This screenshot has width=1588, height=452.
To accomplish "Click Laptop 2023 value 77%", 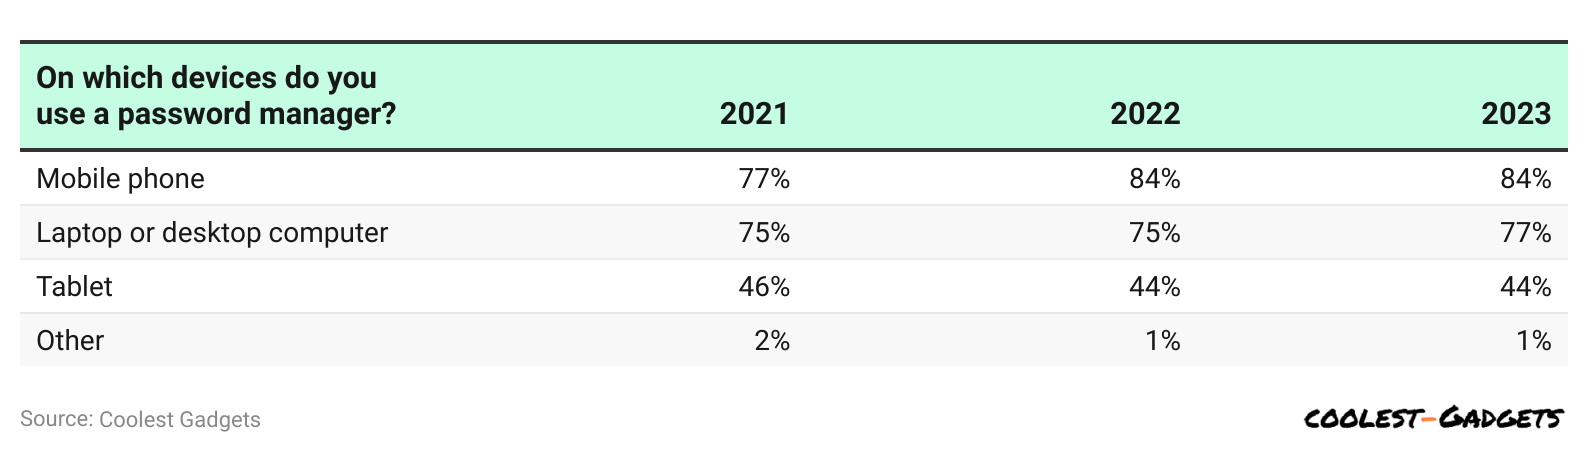I will tap(1526, 233).
